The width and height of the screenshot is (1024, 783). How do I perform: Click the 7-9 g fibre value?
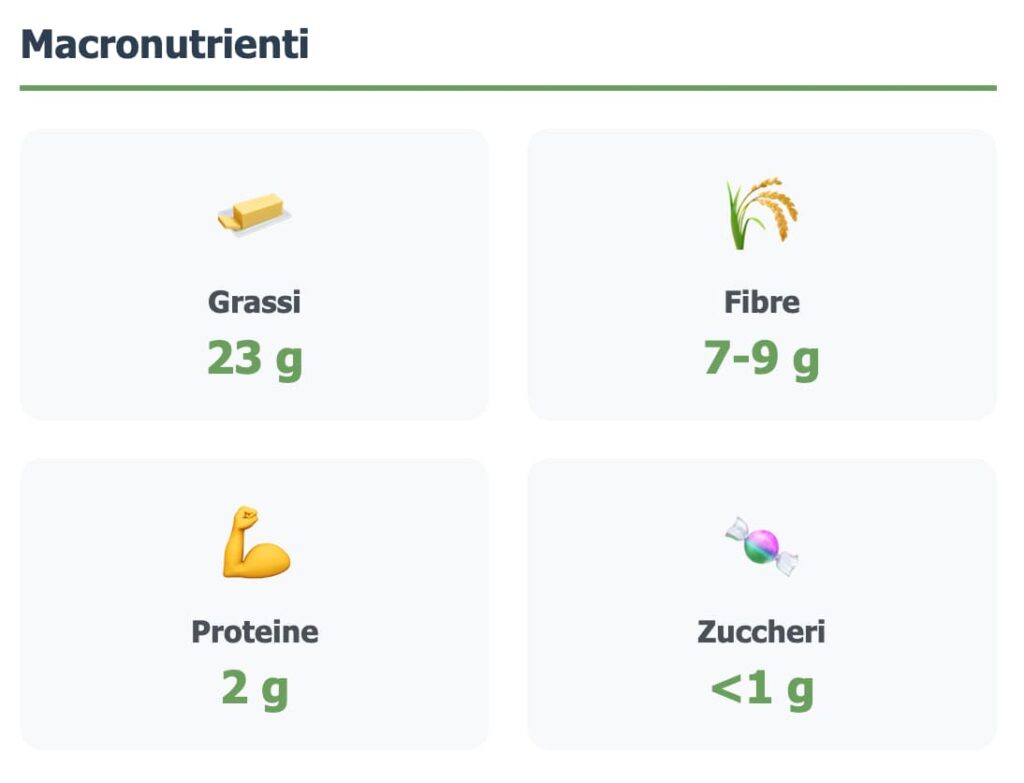(x=762, y=358)
